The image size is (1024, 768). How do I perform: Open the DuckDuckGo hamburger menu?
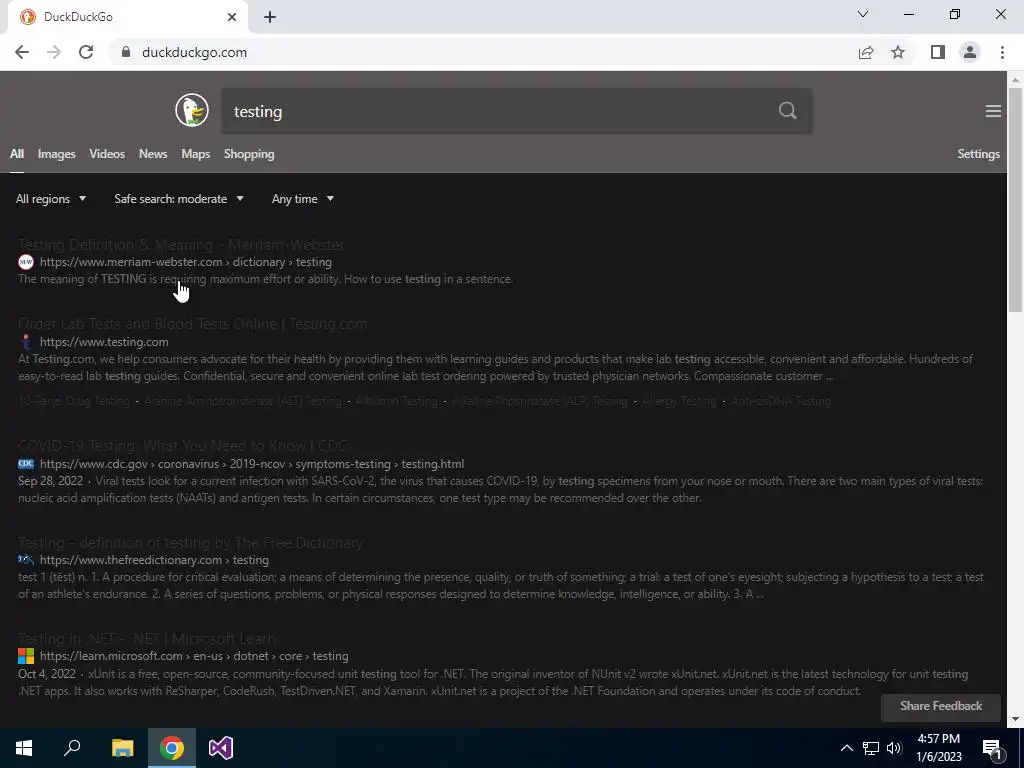(993, 111)
